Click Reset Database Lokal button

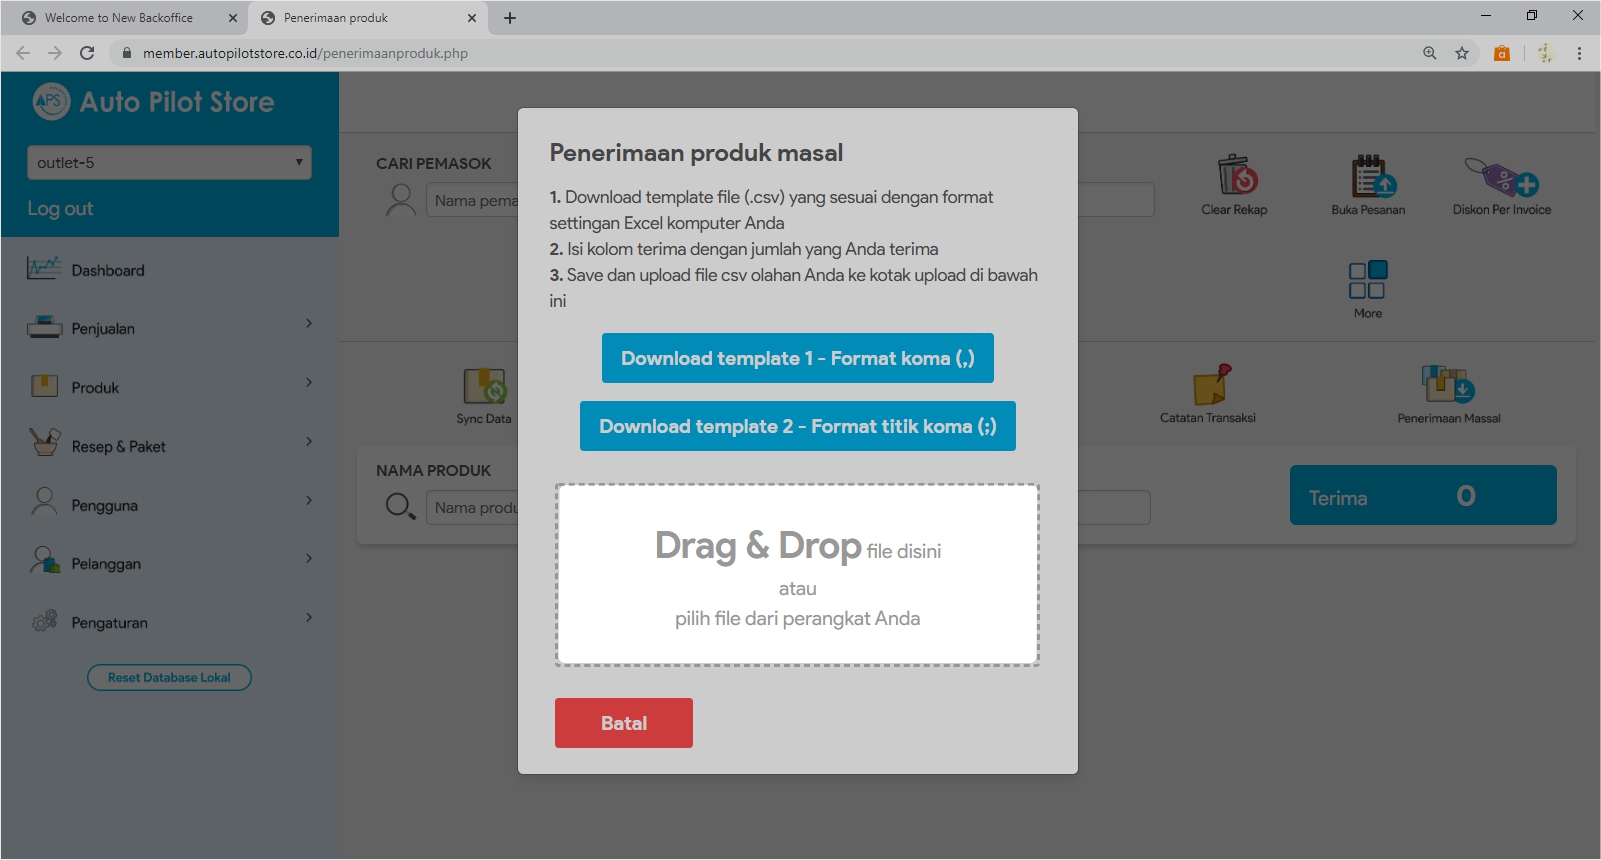click(x=169, y=678)
